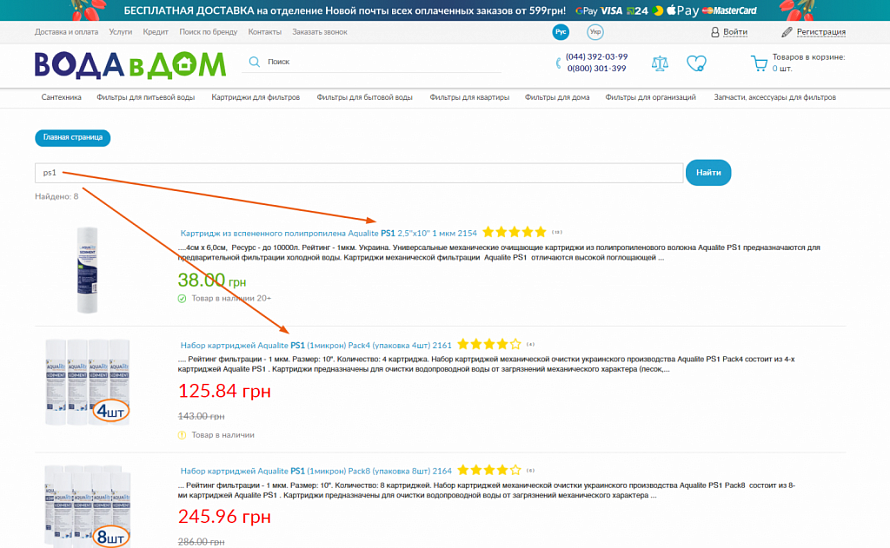Open Поиск по бренду link
This screenshot has height=548, width=890.
pos(208,32)
